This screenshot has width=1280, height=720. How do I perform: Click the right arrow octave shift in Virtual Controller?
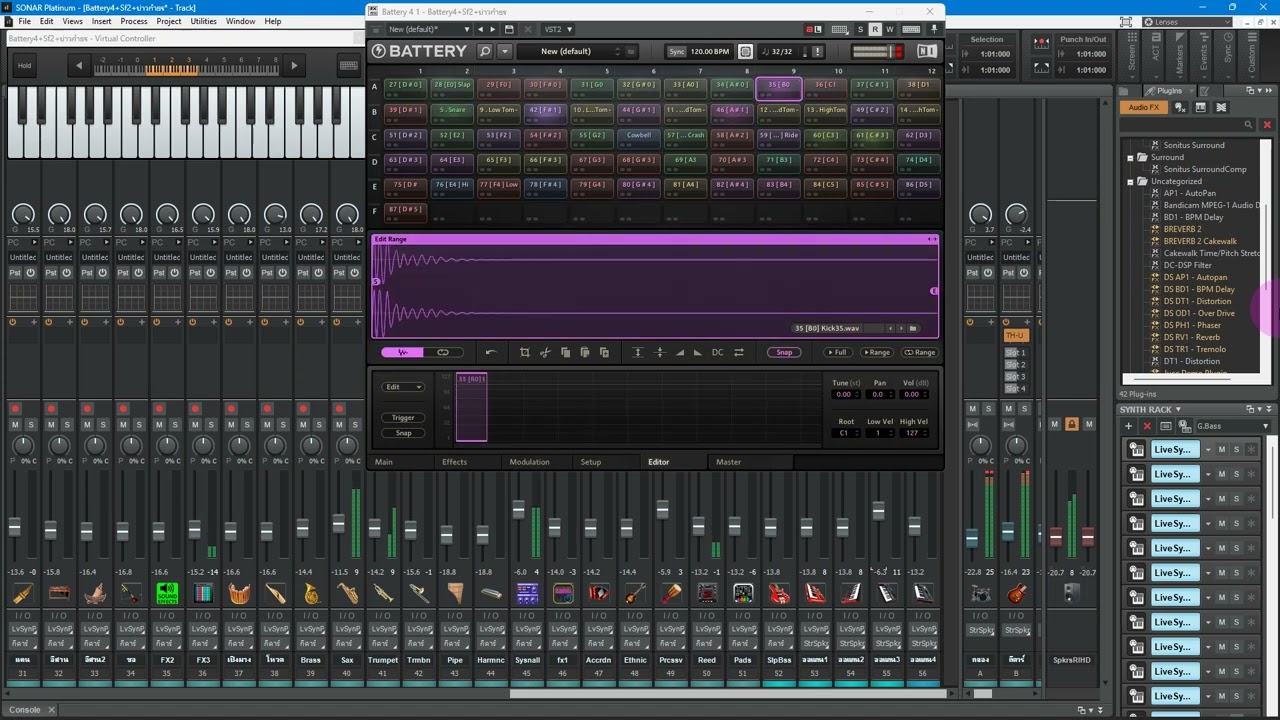(x=293, y=66)
